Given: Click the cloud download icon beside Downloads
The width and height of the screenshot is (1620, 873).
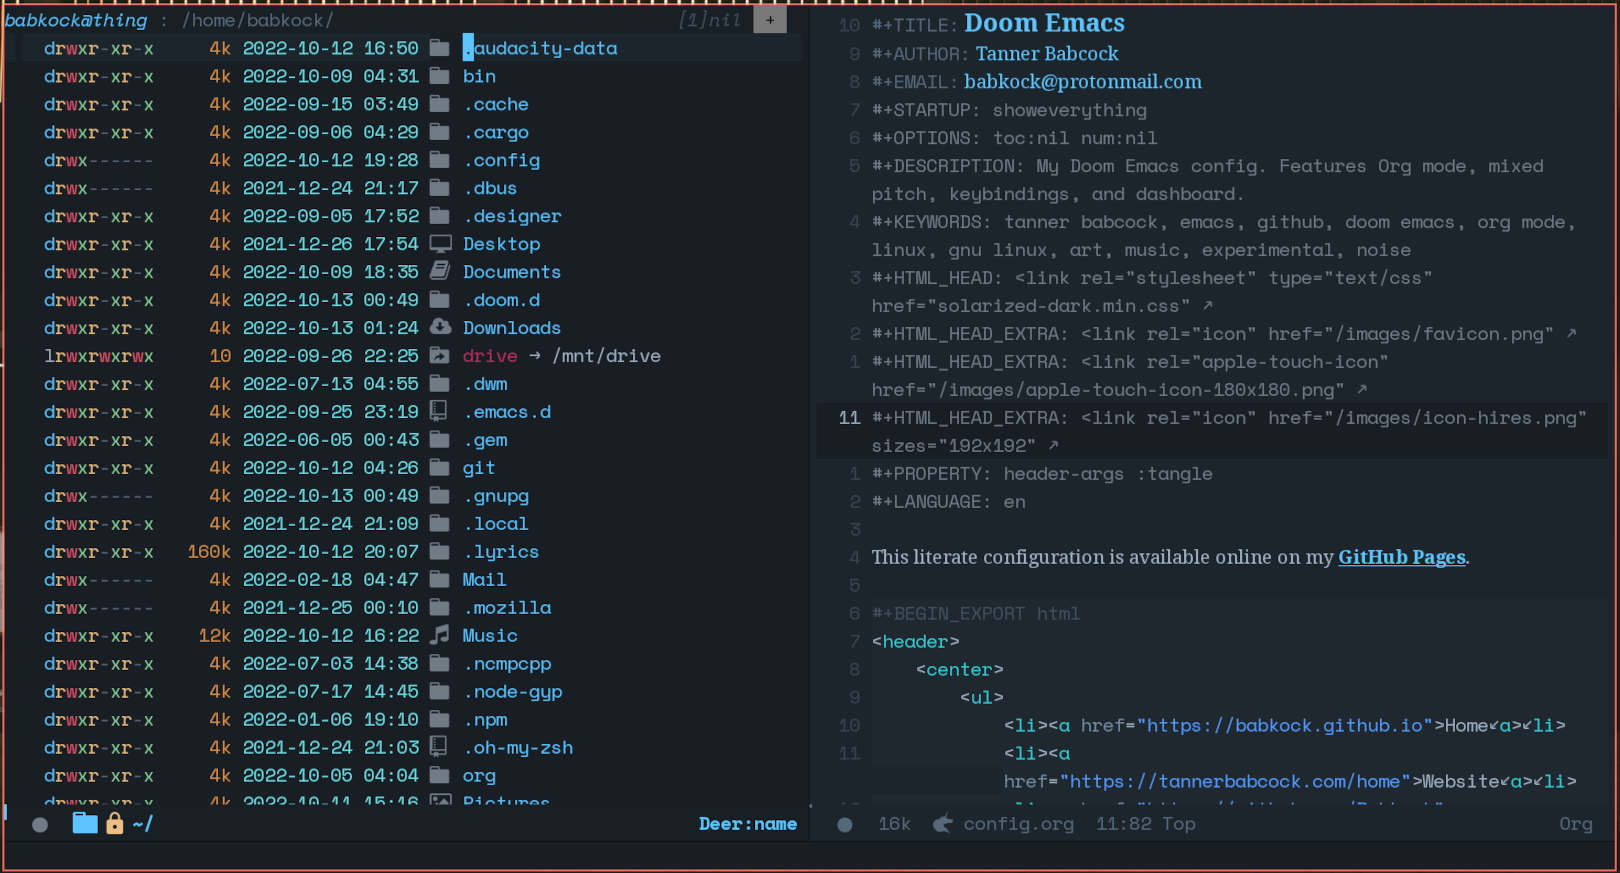Looking at the screenshot, I should (440, 328).
